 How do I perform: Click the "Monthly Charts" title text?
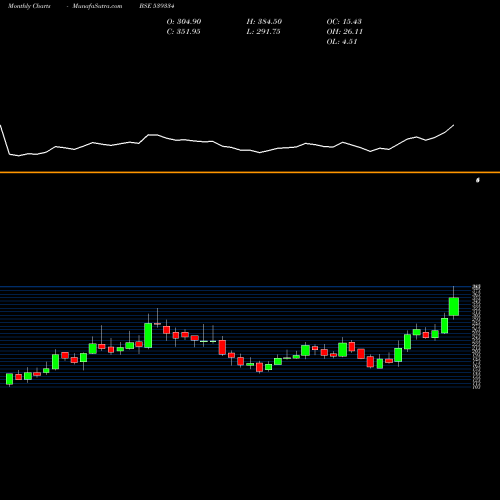click(x=29, y=6)
